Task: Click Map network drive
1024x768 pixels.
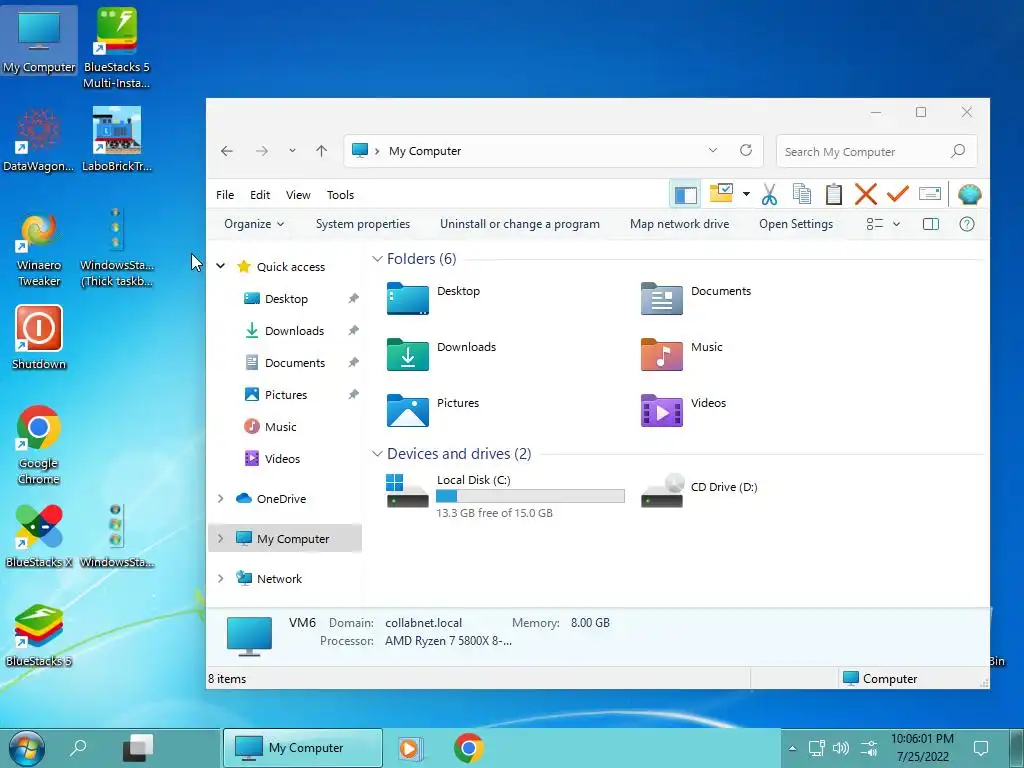Action: tap(679, 224)
